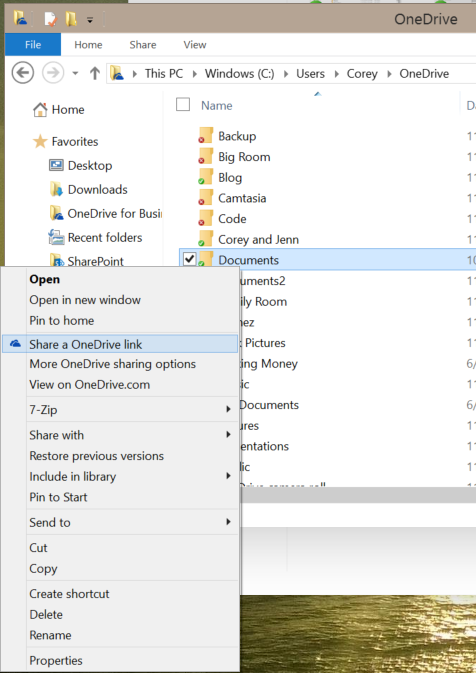Click the Corey and Jenn folder icon
Viewport: 476px width, 673px height.
tap(206, 238)
